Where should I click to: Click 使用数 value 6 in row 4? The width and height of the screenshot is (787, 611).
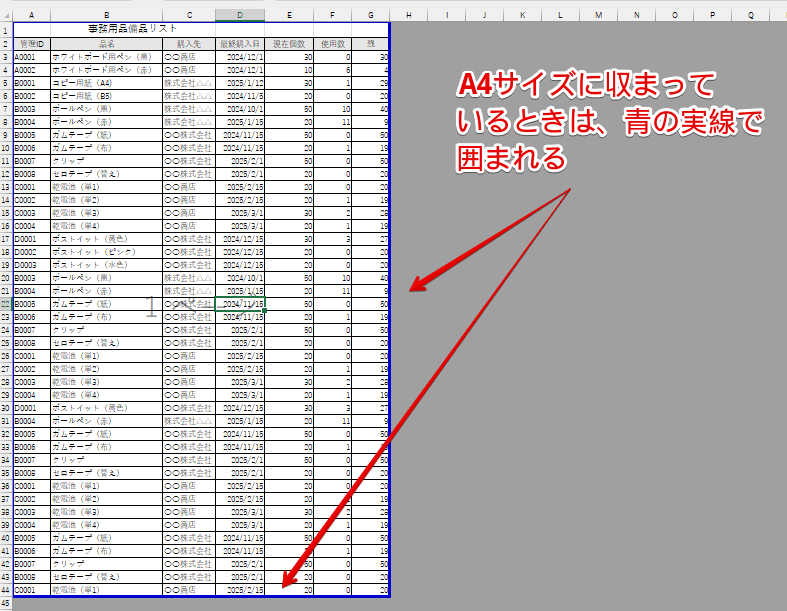(332, 70)
